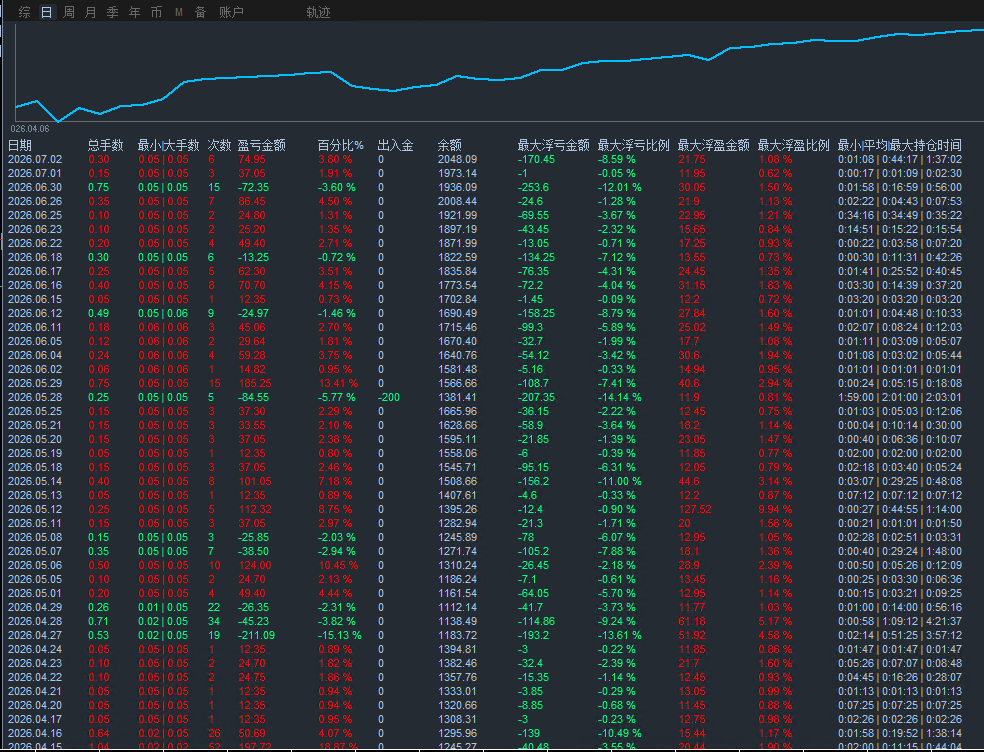Select the 年 yearly tab
The height and width of the screenshot is (752, 984).
click(x=134, y=12)
